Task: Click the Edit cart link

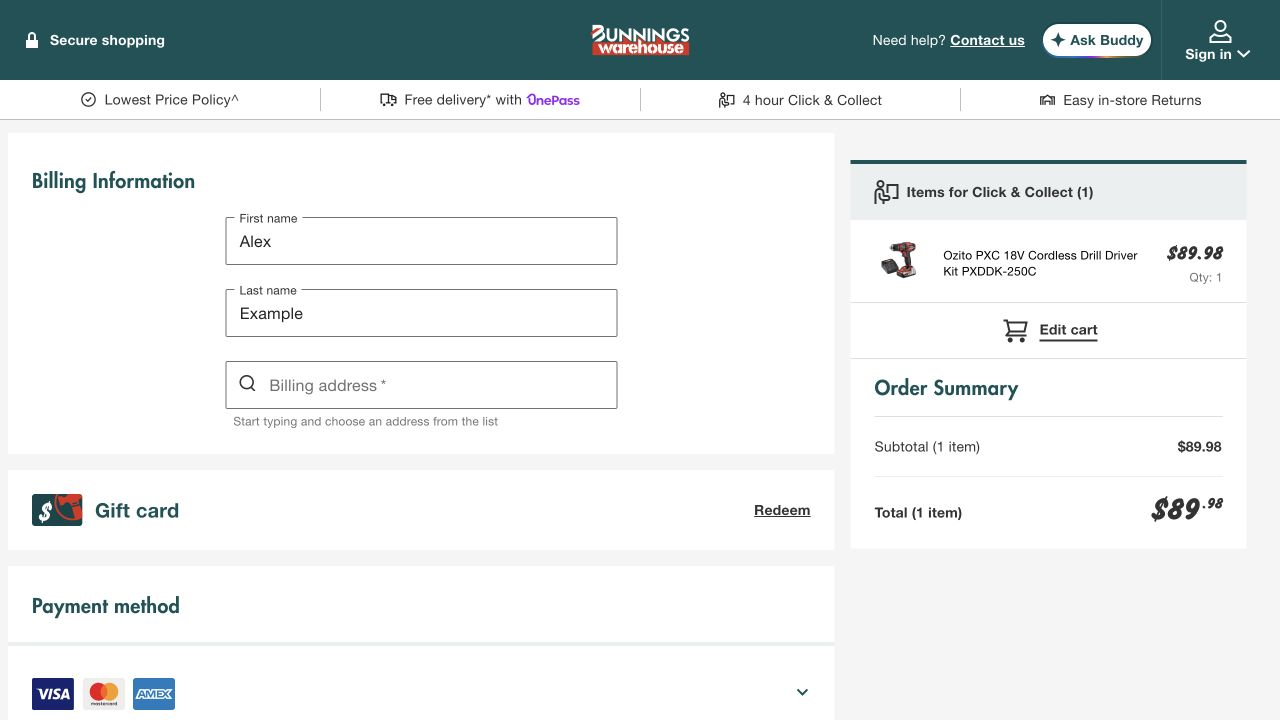Action: click(x=1068, y=330)
